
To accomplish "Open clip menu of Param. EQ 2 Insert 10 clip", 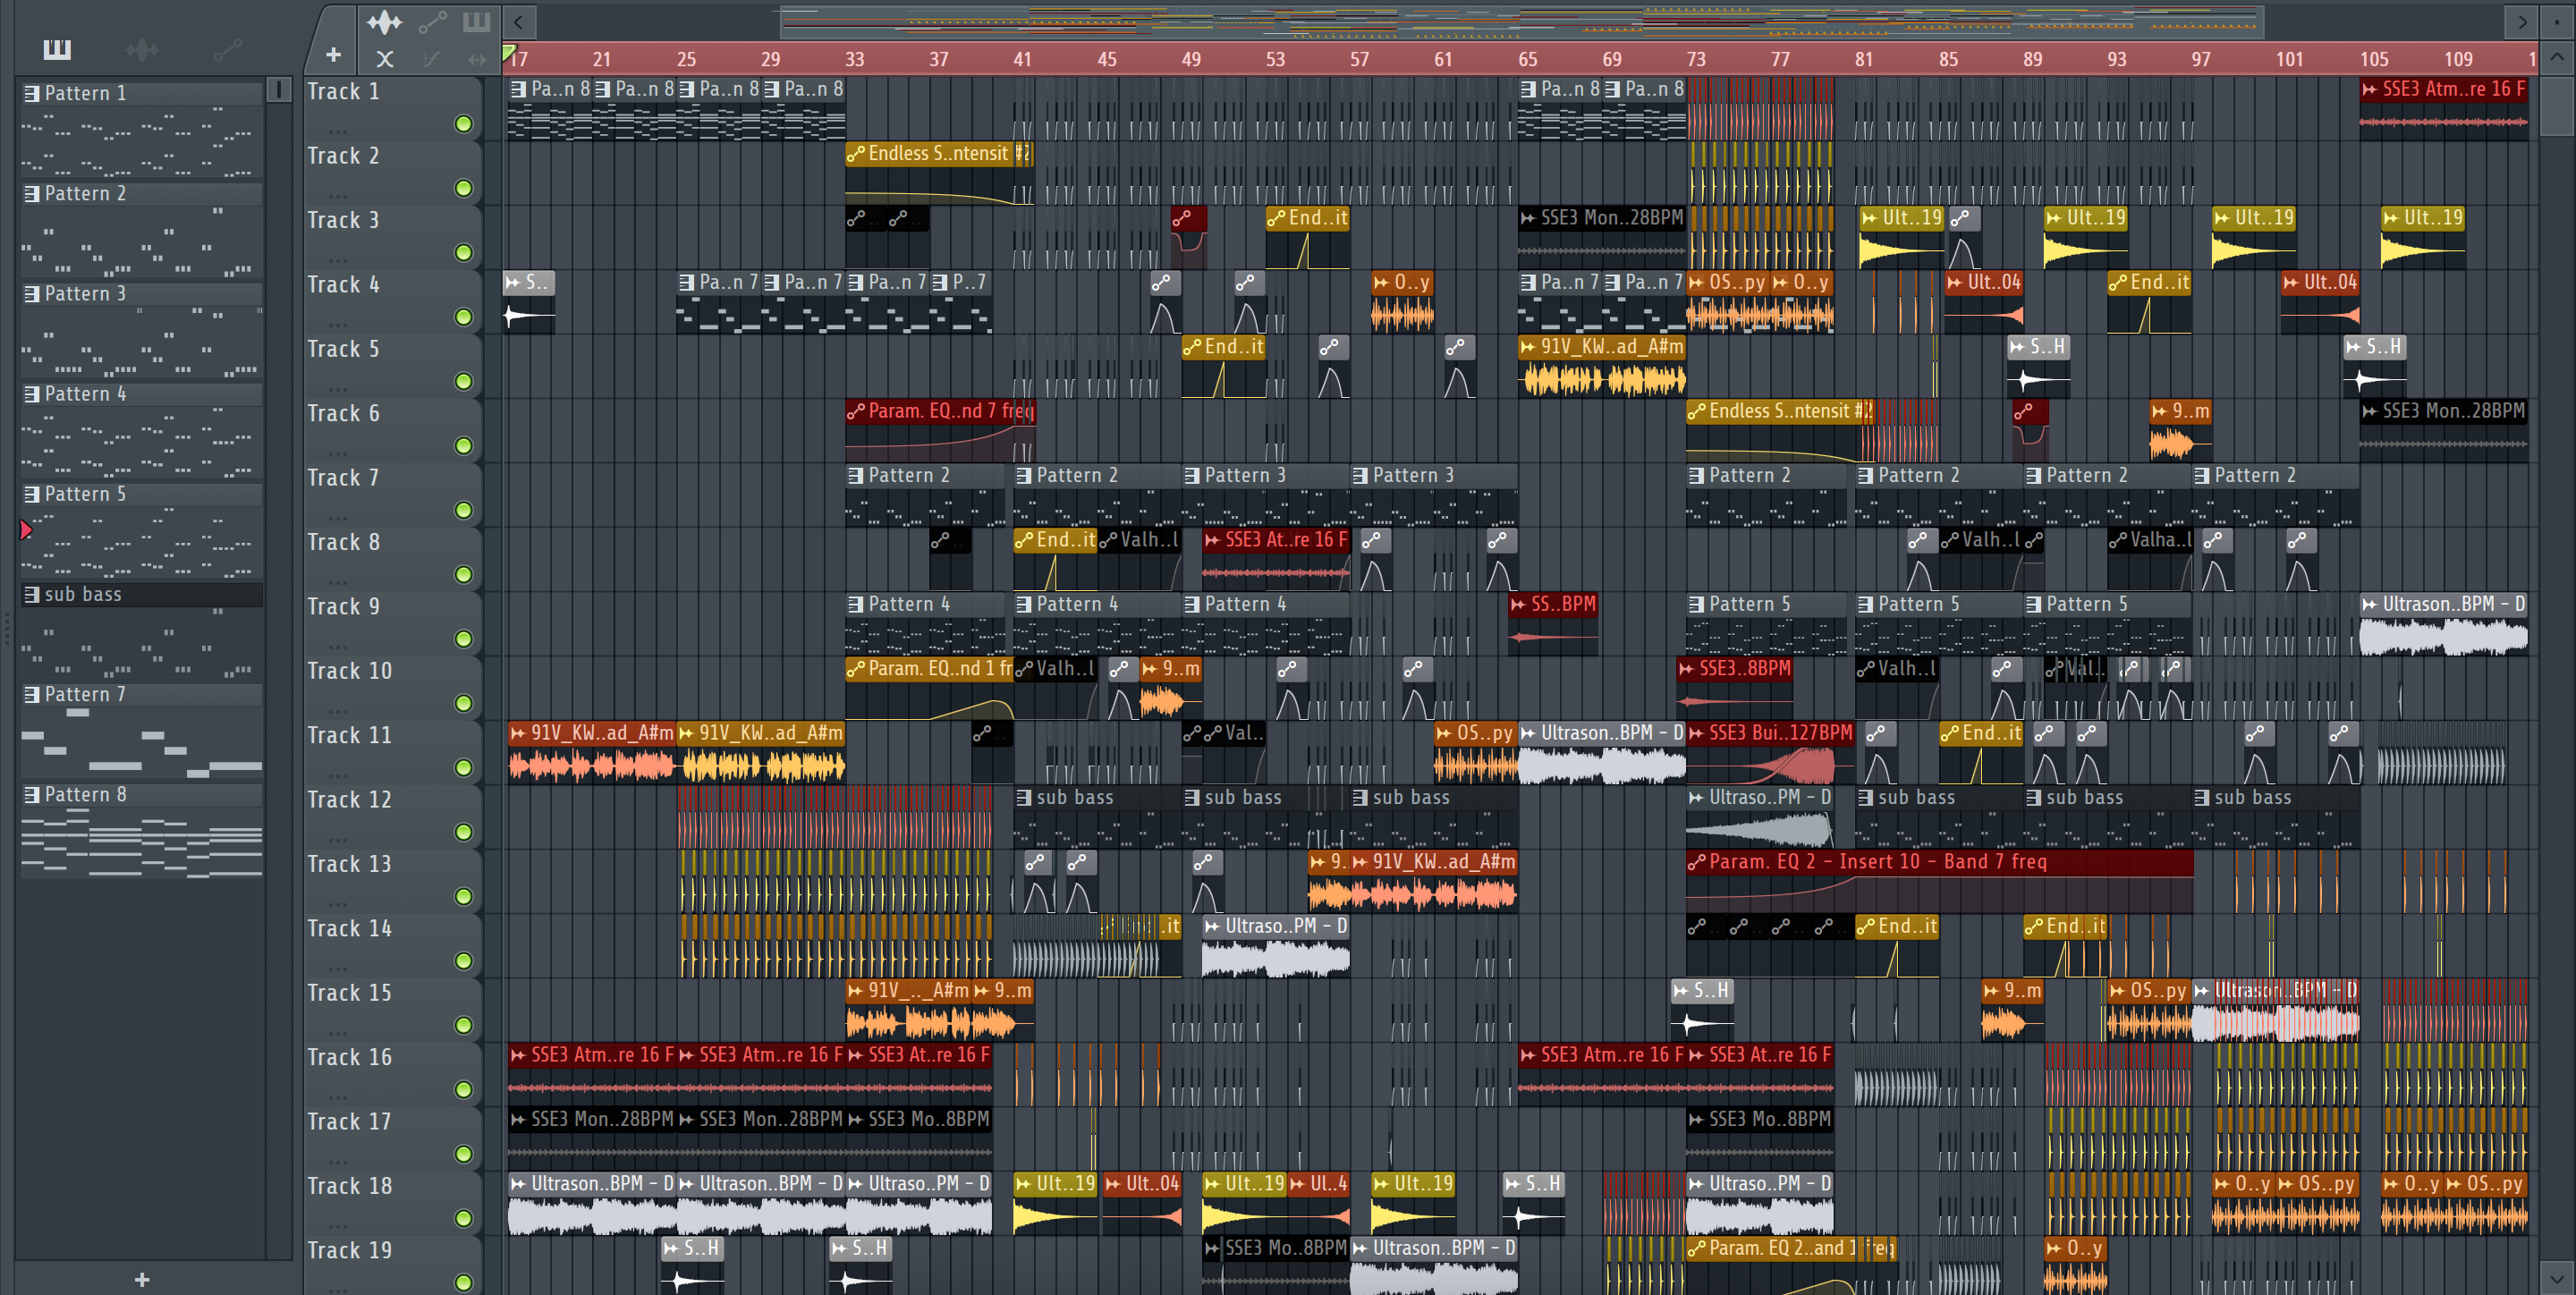I will tap(1697, 862).
